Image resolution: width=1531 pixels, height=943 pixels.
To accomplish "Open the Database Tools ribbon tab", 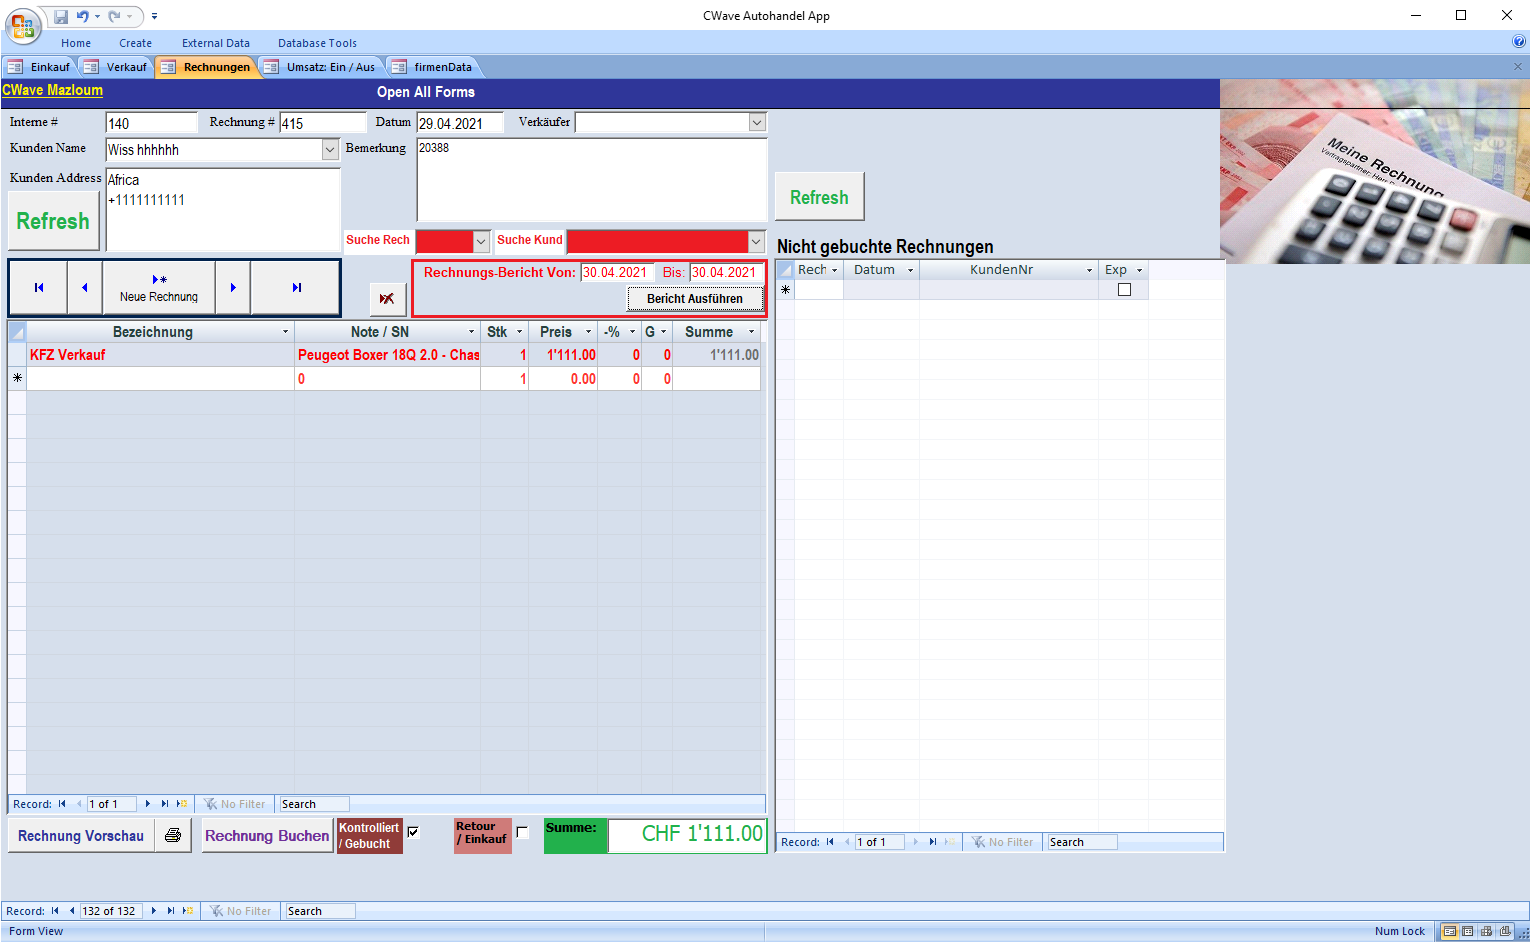I will pos(317,43).
